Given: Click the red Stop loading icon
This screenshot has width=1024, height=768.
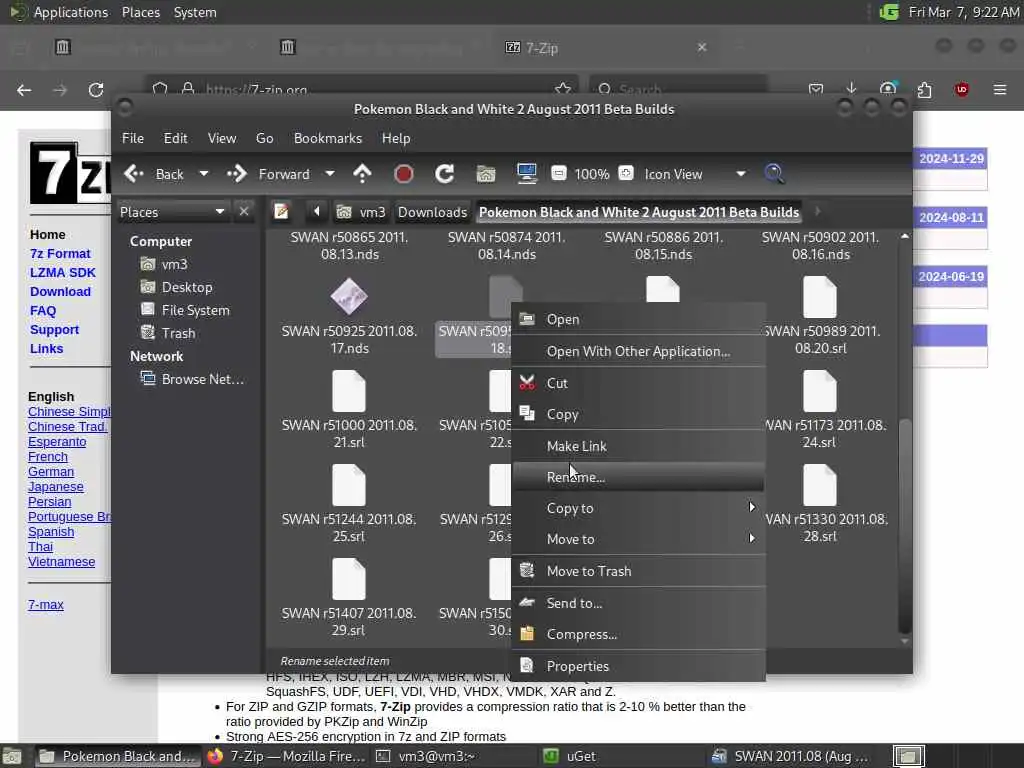Looking at the screenshot, I should tap(404, 174).
